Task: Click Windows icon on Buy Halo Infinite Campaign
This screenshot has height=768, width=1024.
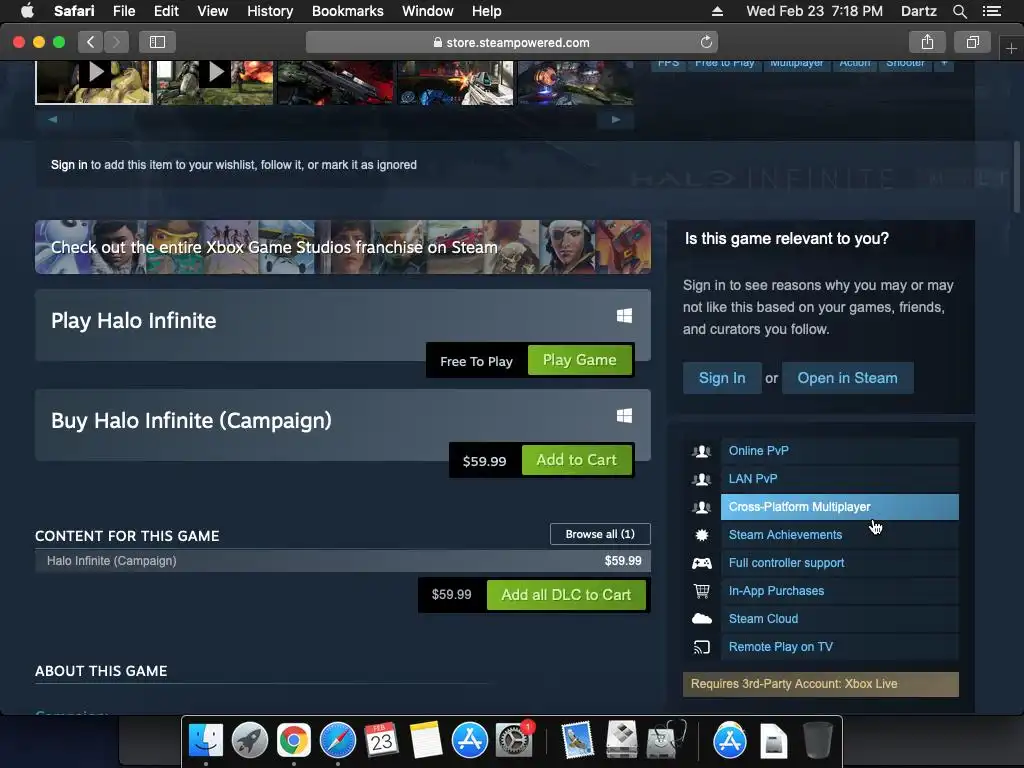Action: [624, 416]
